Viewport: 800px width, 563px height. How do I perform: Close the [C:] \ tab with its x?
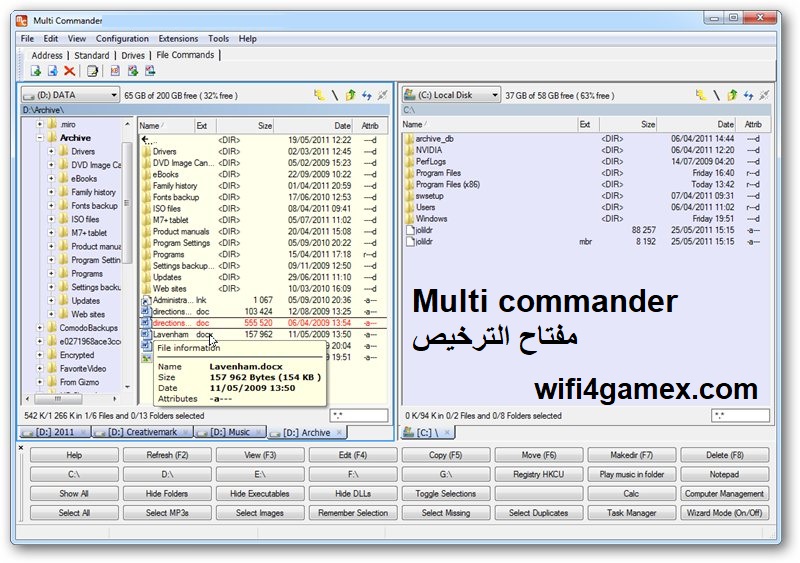tap(447, 432)
